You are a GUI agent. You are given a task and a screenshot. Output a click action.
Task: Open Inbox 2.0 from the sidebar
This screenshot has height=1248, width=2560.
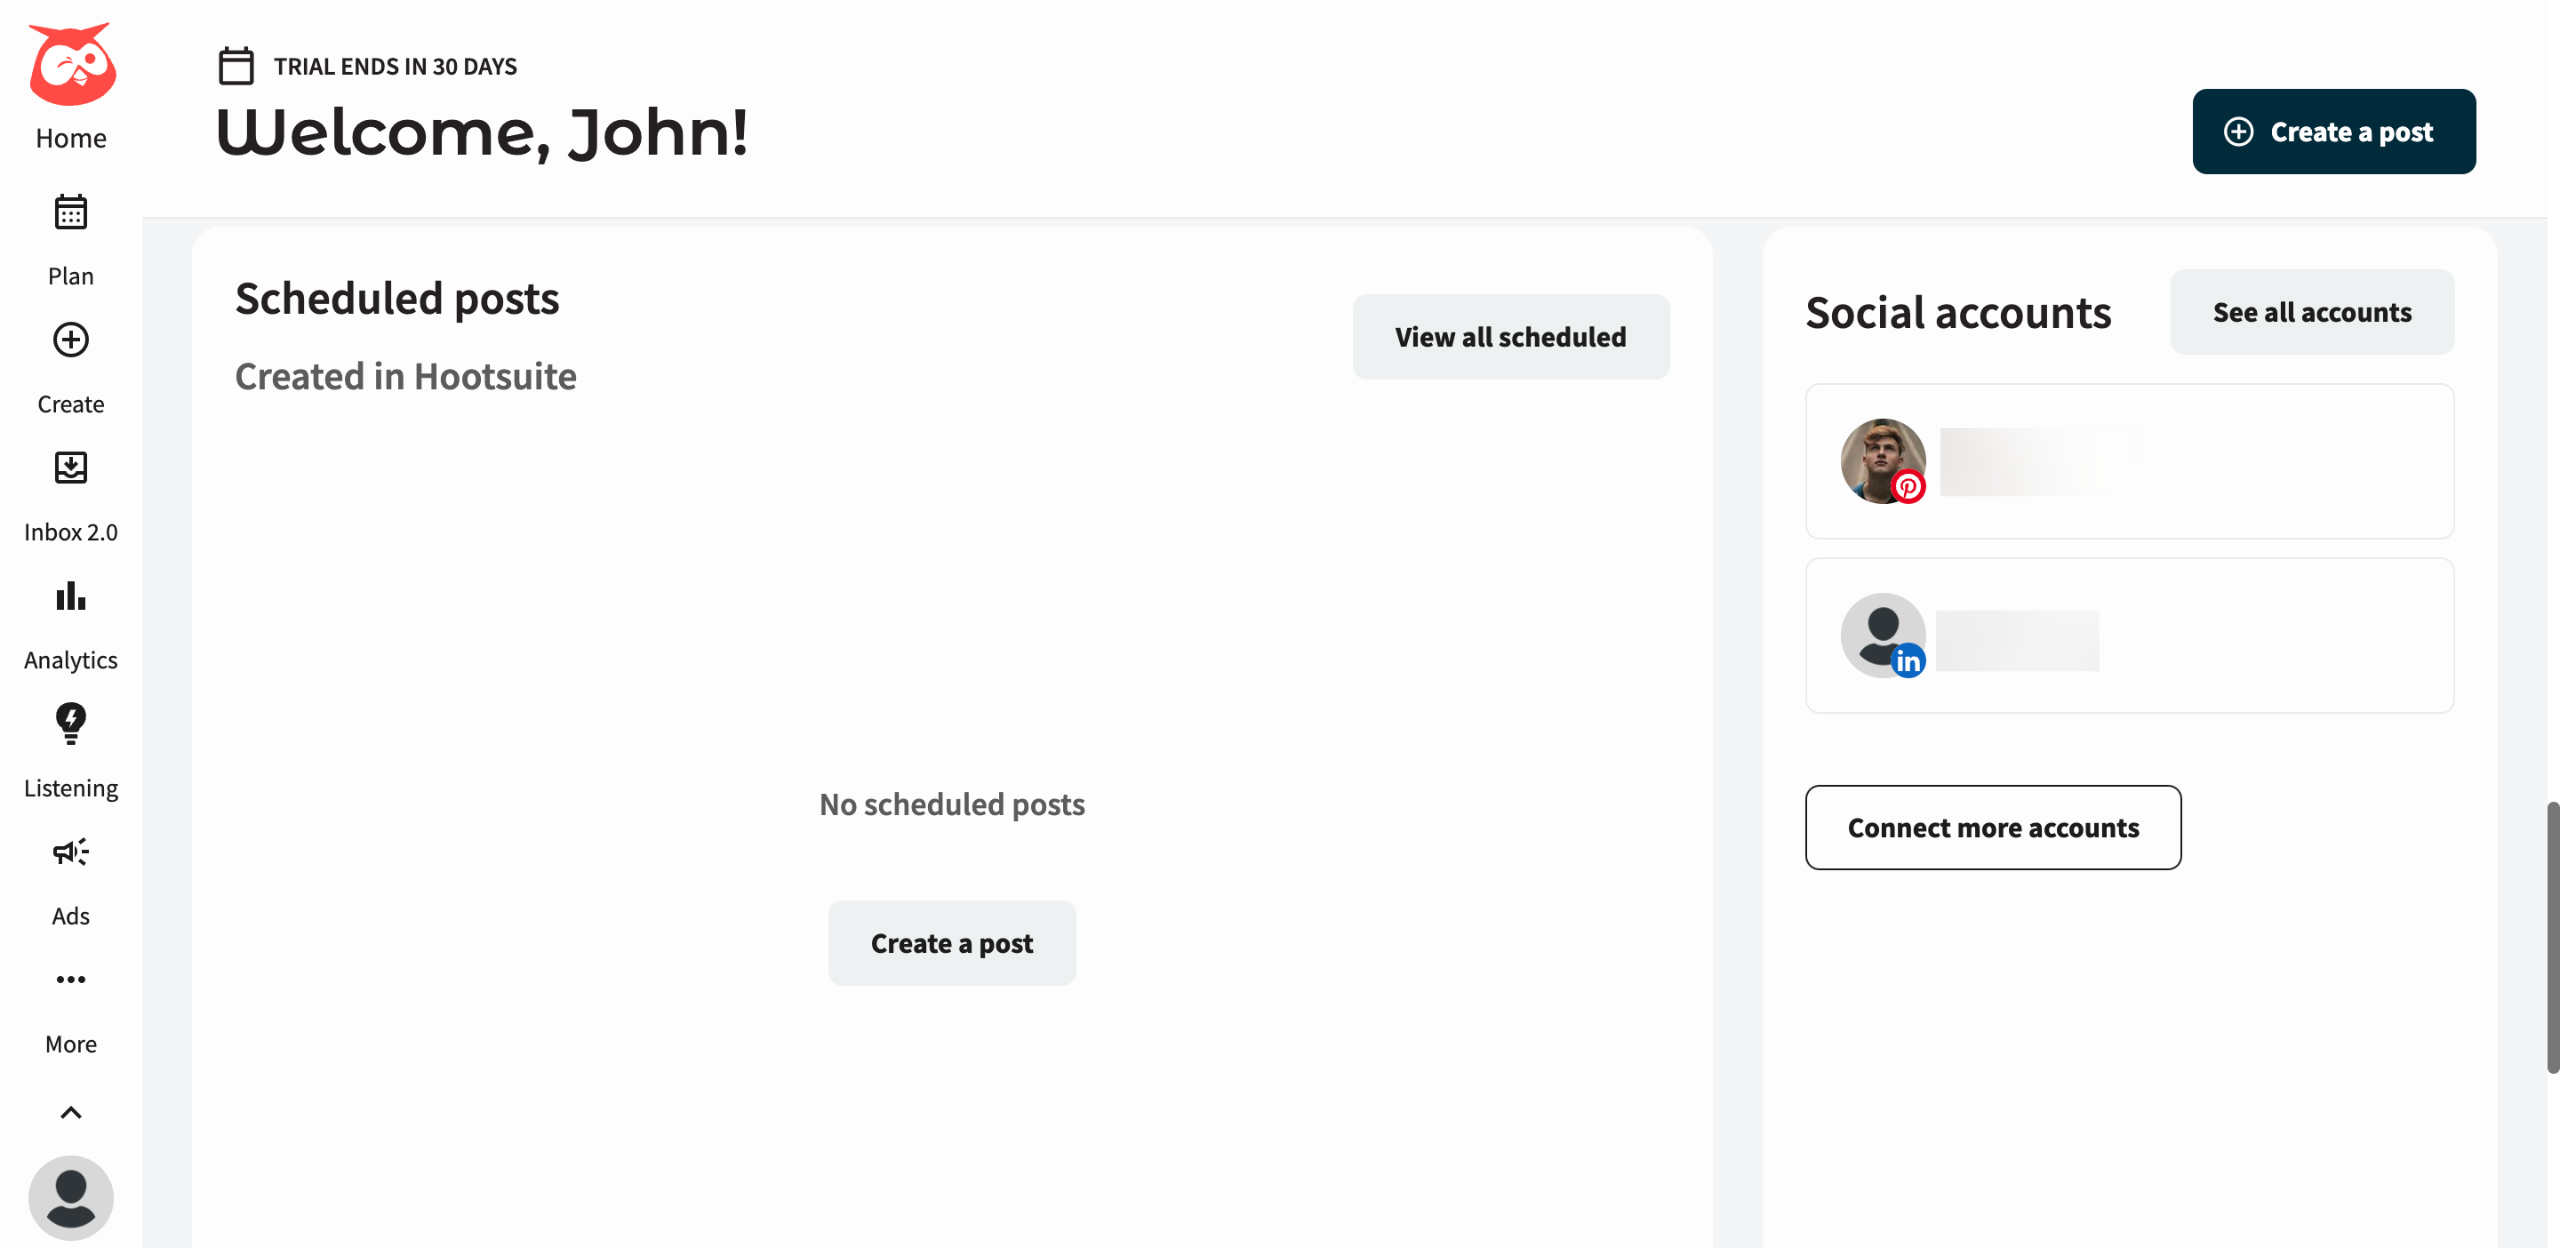coord(71,468)
